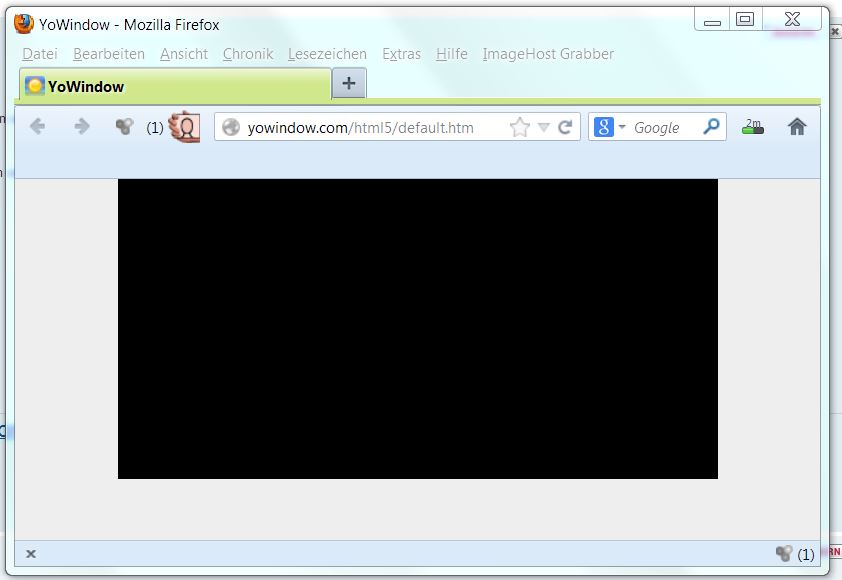Viewport: 842px width, 580px height.
Task: Open the Lesezeichen menu
Action: pos(327,54)
